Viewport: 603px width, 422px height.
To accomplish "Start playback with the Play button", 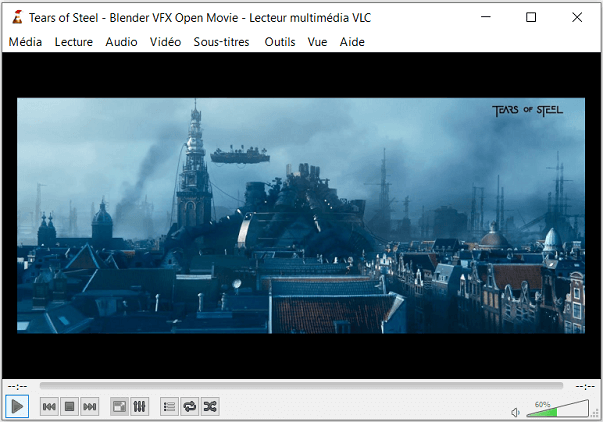I will [x=17, y=406].
